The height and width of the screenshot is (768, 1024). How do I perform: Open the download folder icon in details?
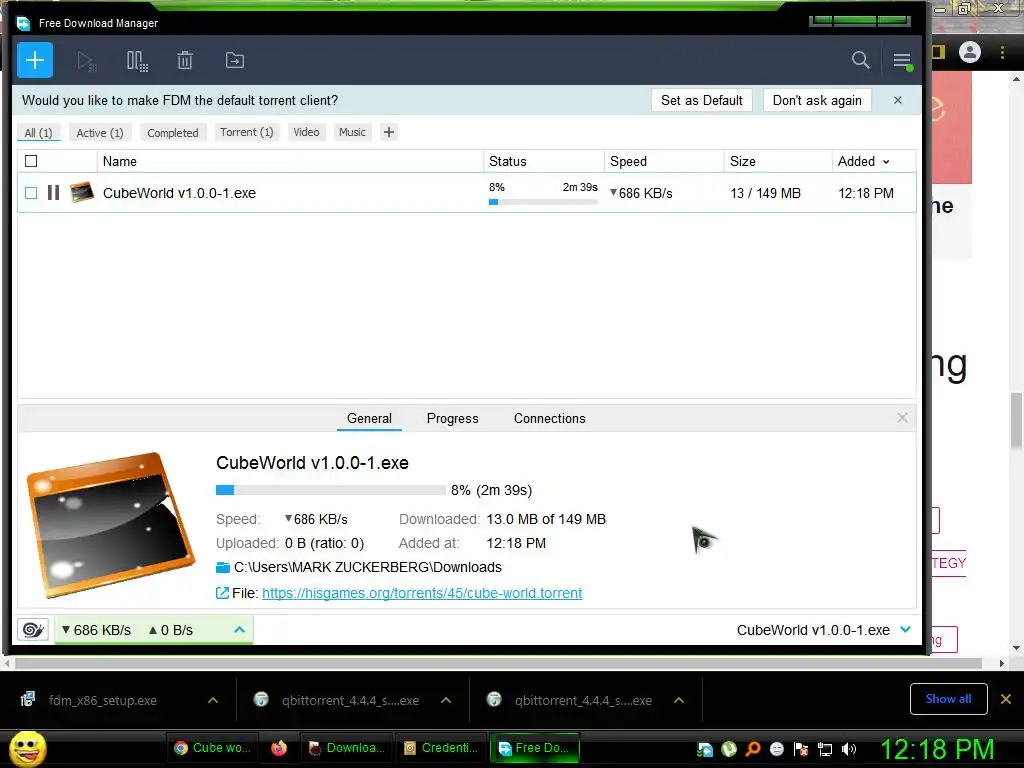click(x=223, y=567)
